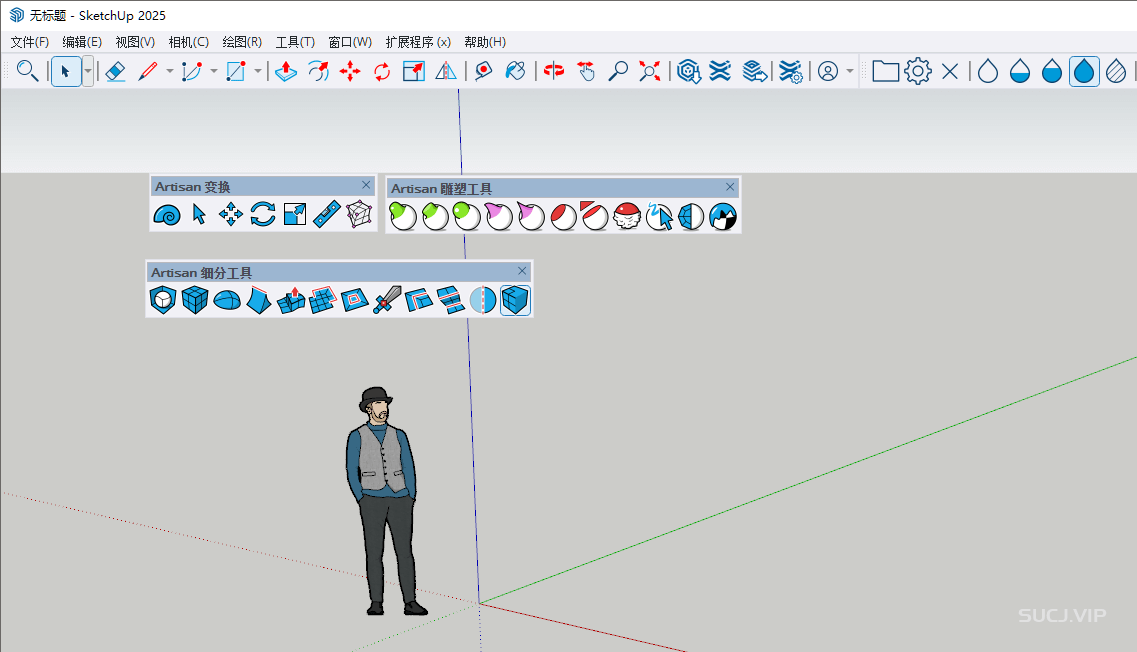This screenshot has width=1137, height=652.
Task: Pick the Eraser tool
Action: (x=115, y=71)
